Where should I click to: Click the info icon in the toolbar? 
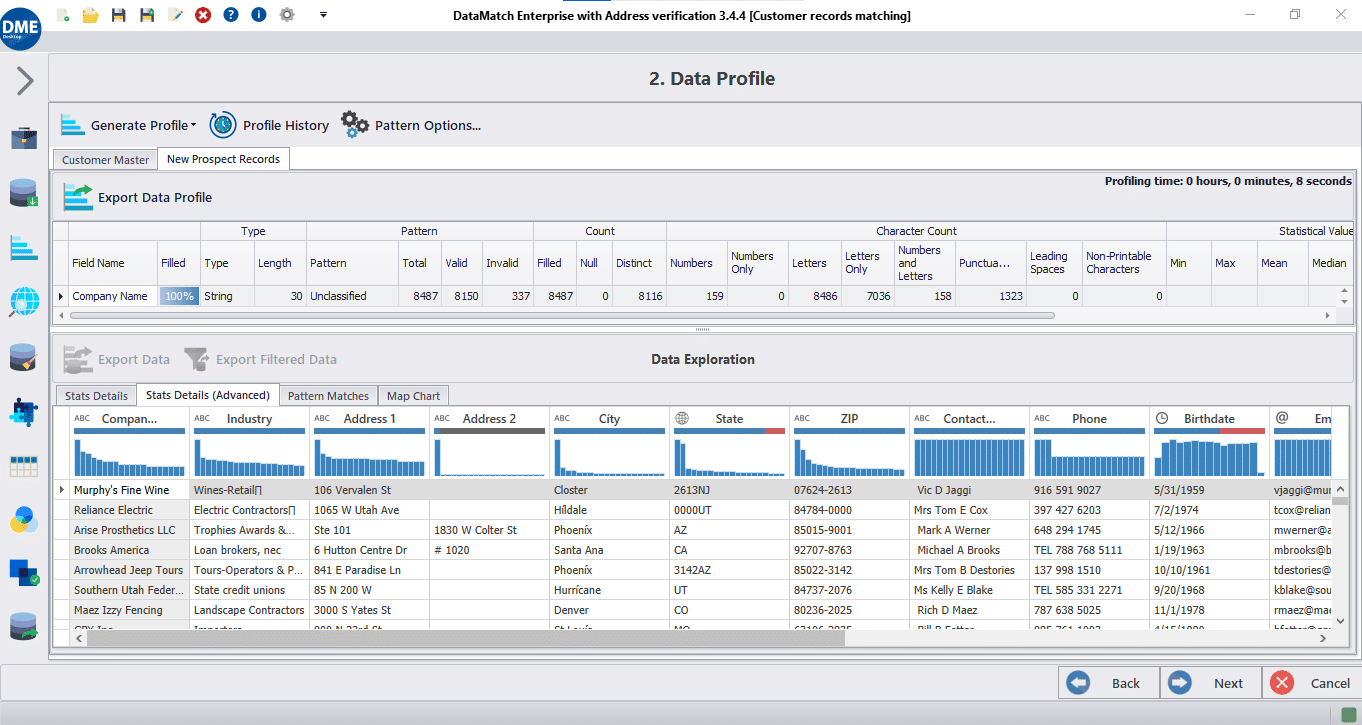[258, 15]
